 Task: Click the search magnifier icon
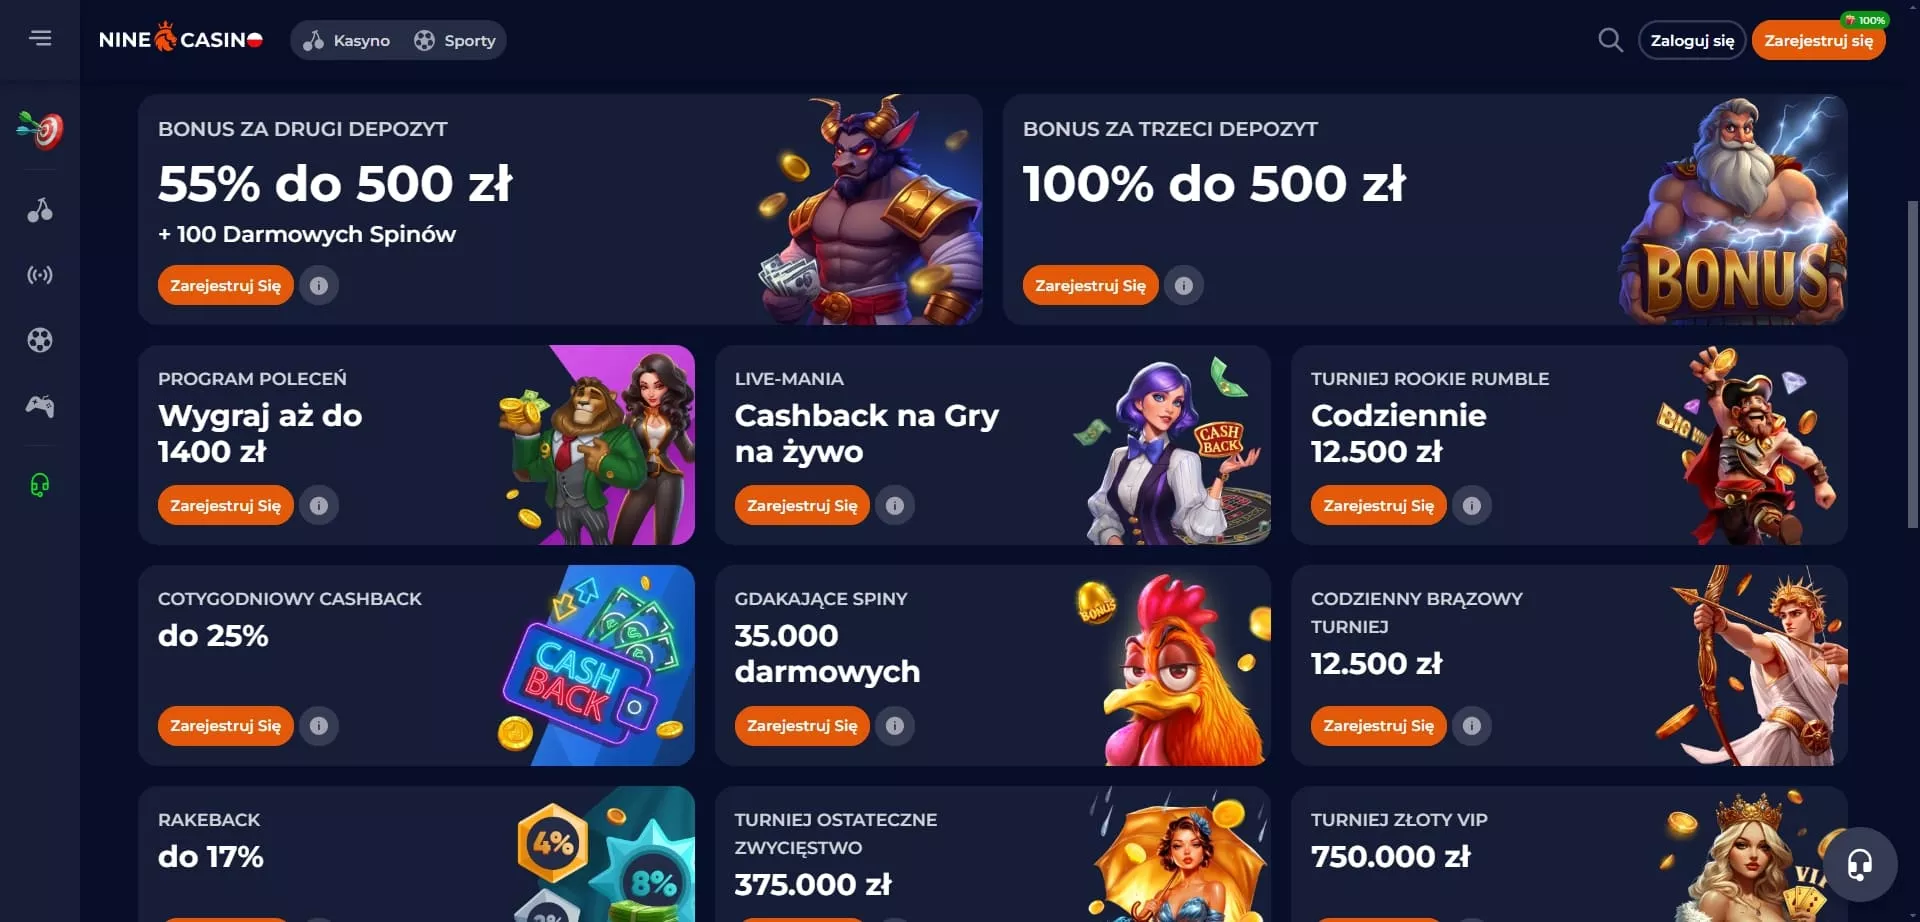click(1610, 40)
